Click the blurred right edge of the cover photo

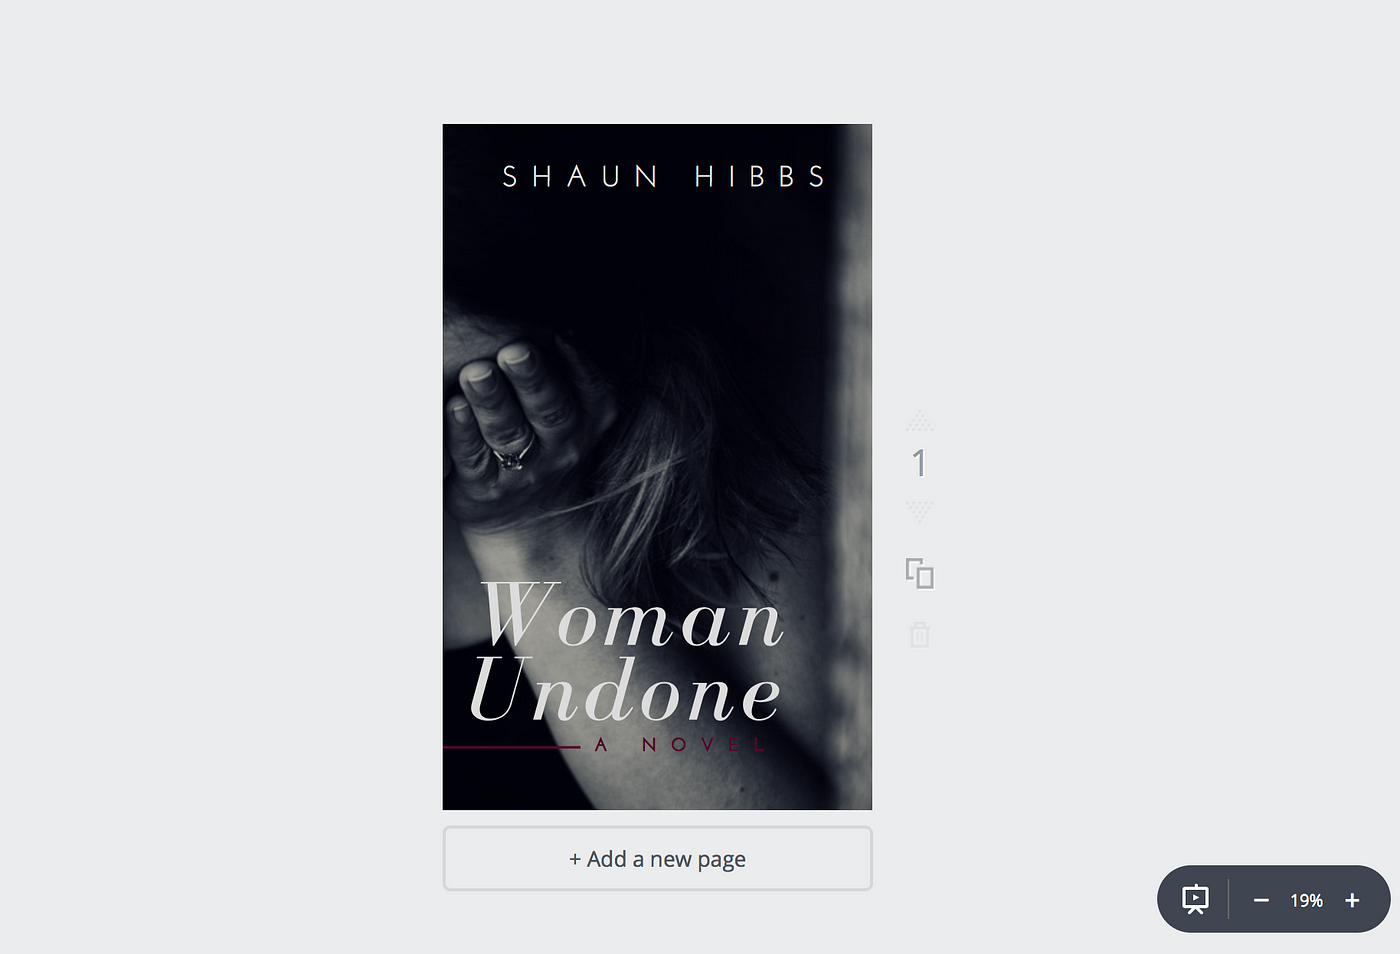854,467
